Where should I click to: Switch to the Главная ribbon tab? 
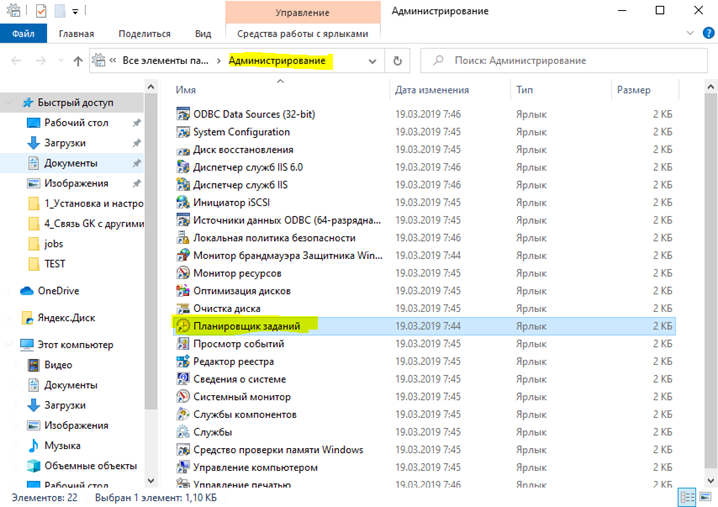76,34
